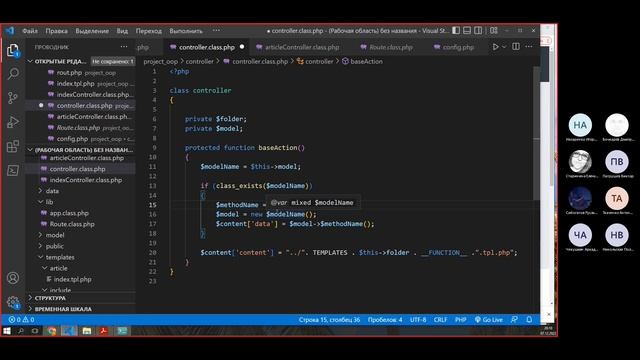Select the PHP language mode
This screenshot has width=640, height=360.
460,320
